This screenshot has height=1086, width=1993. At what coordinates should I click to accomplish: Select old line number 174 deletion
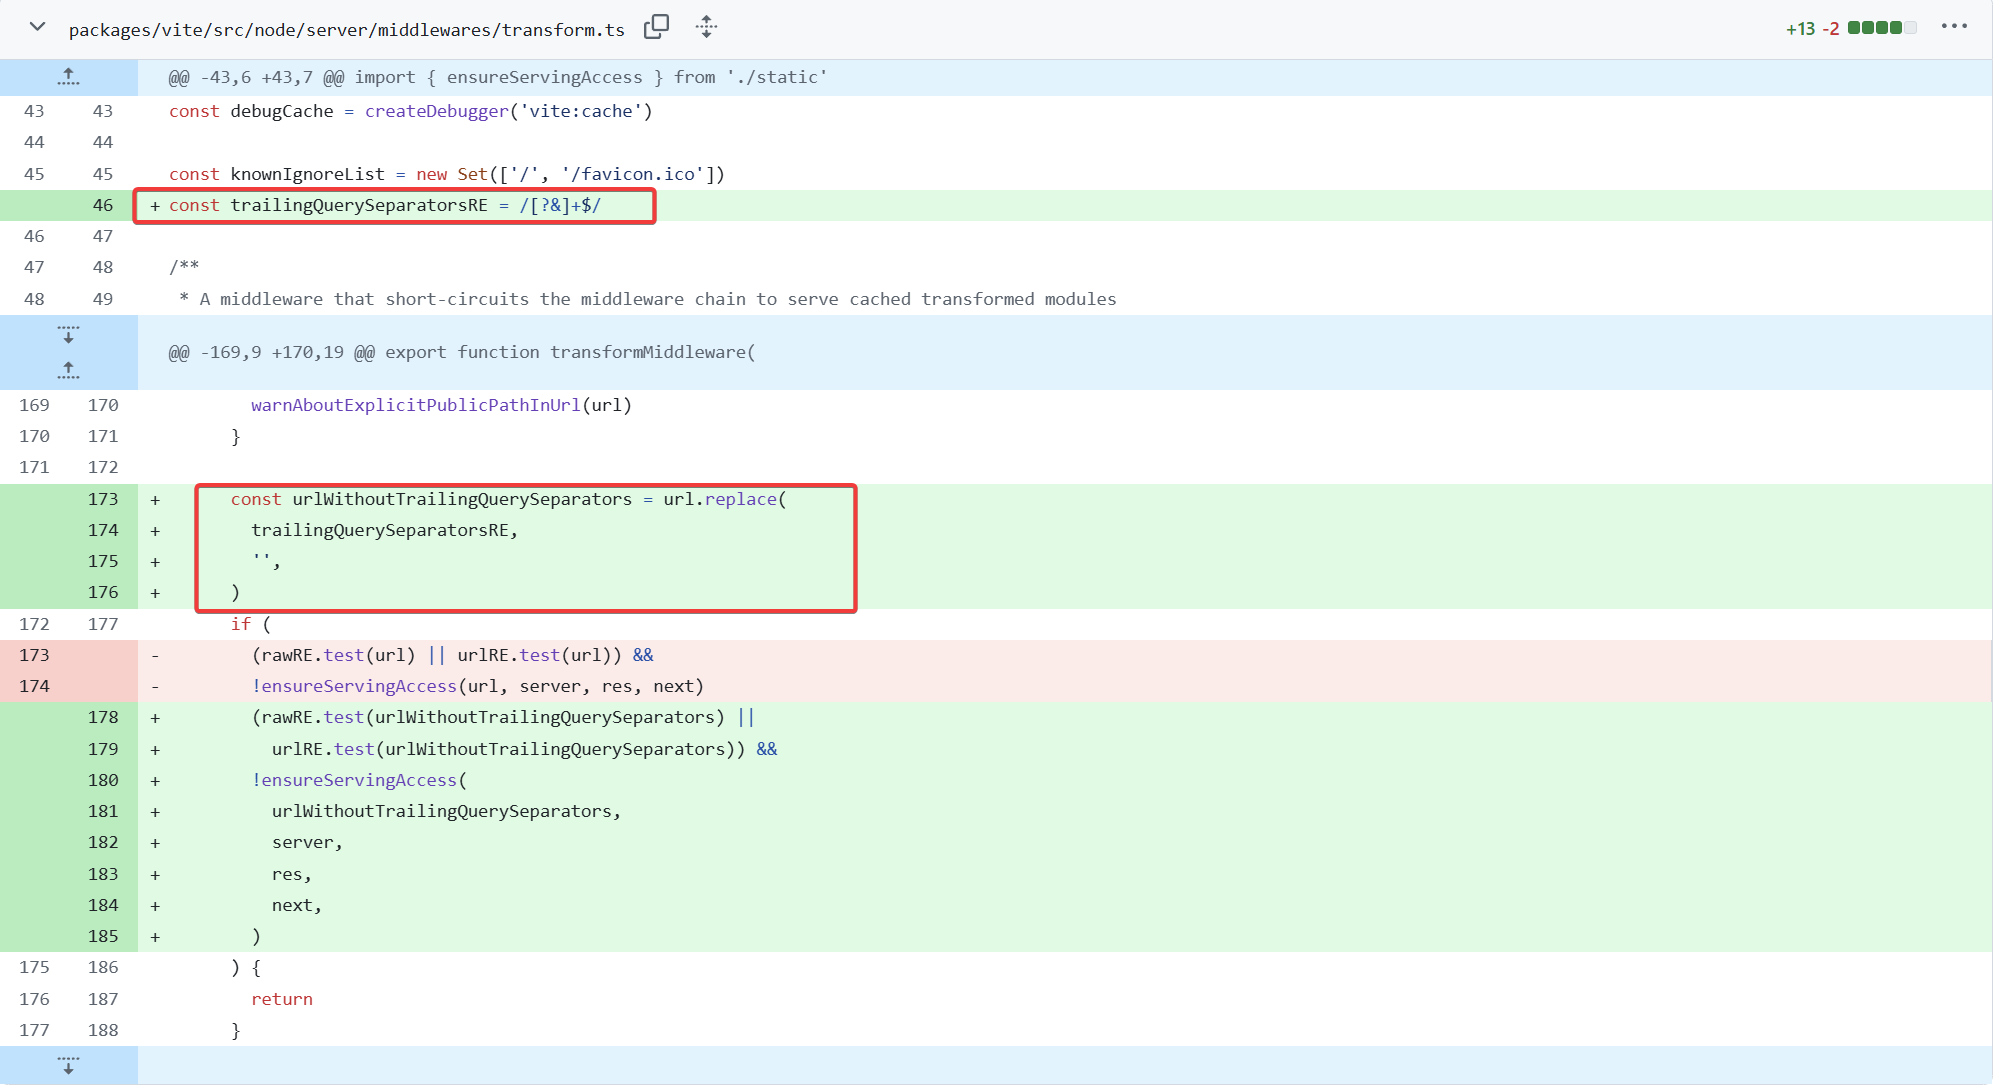point(34,686)
